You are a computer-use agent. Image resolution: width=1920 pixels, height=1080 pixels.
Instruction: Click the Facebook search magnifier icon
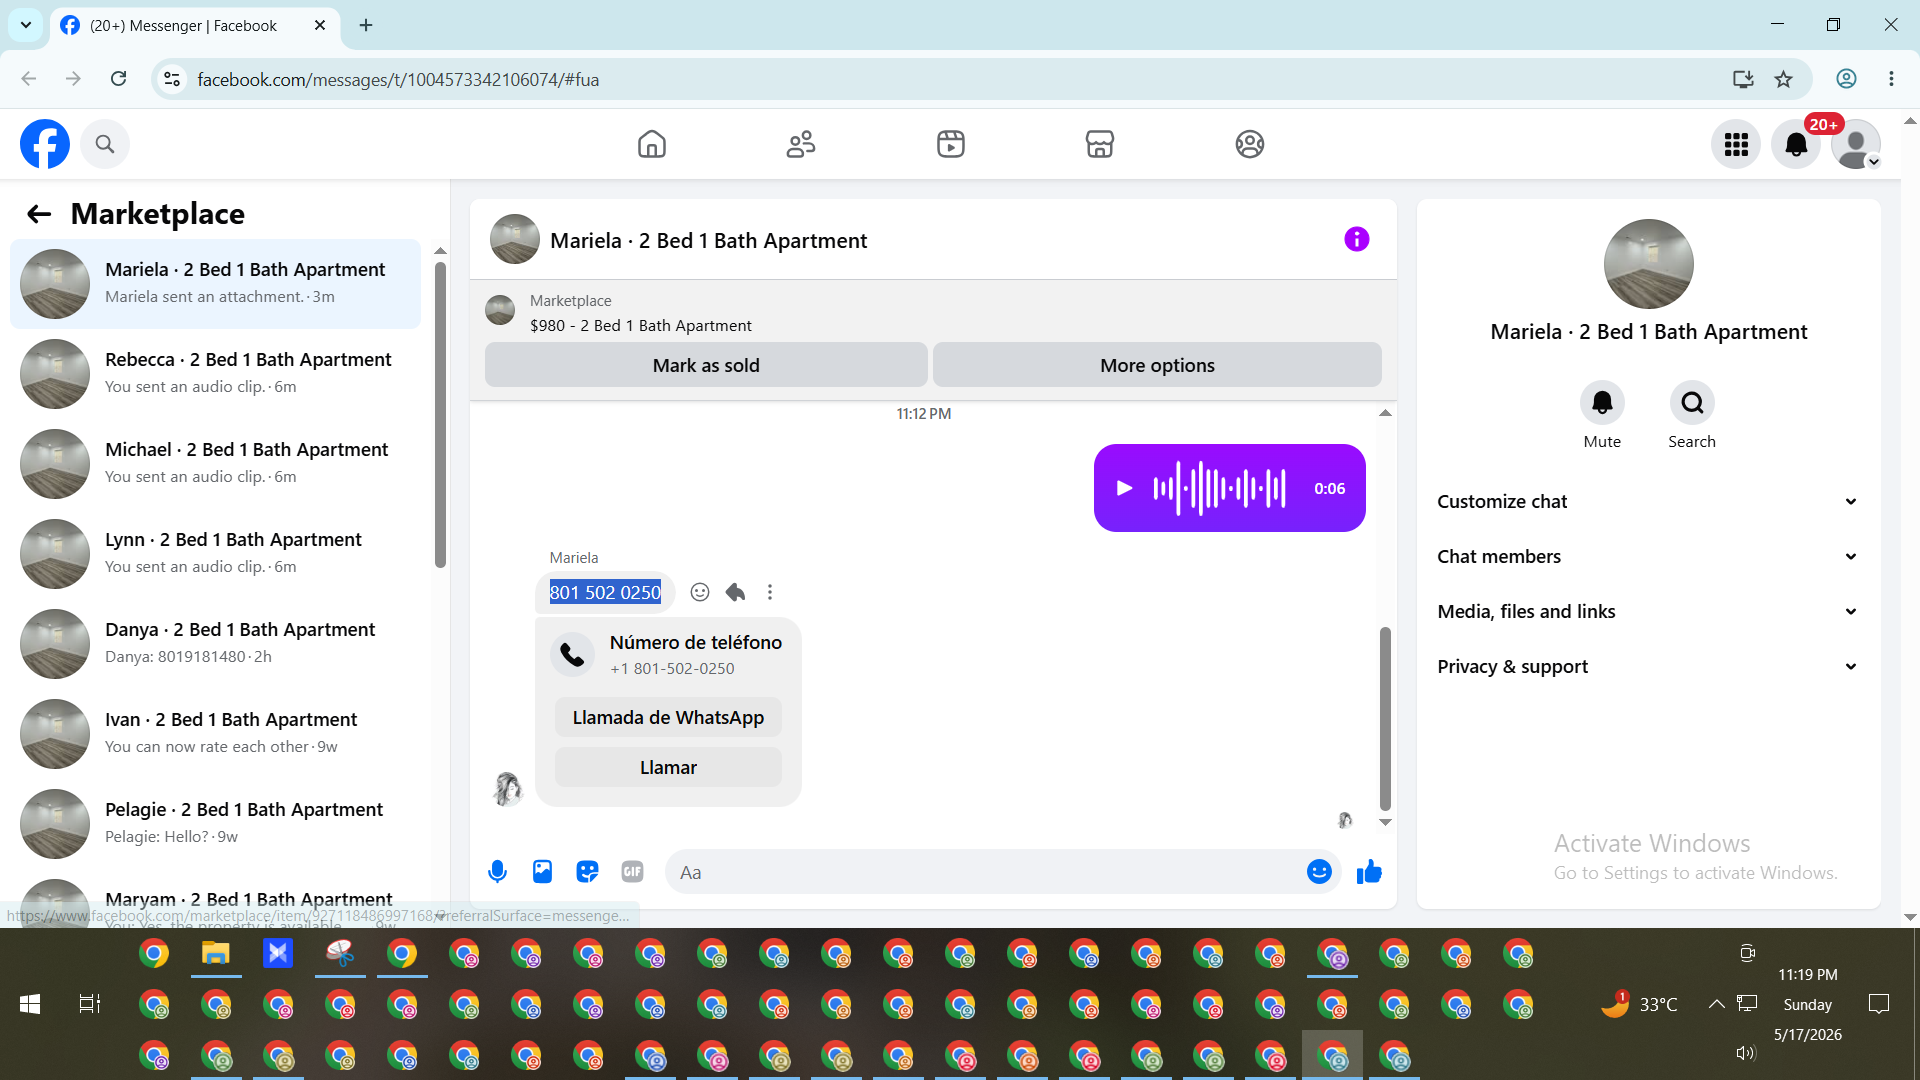point(105,144)
